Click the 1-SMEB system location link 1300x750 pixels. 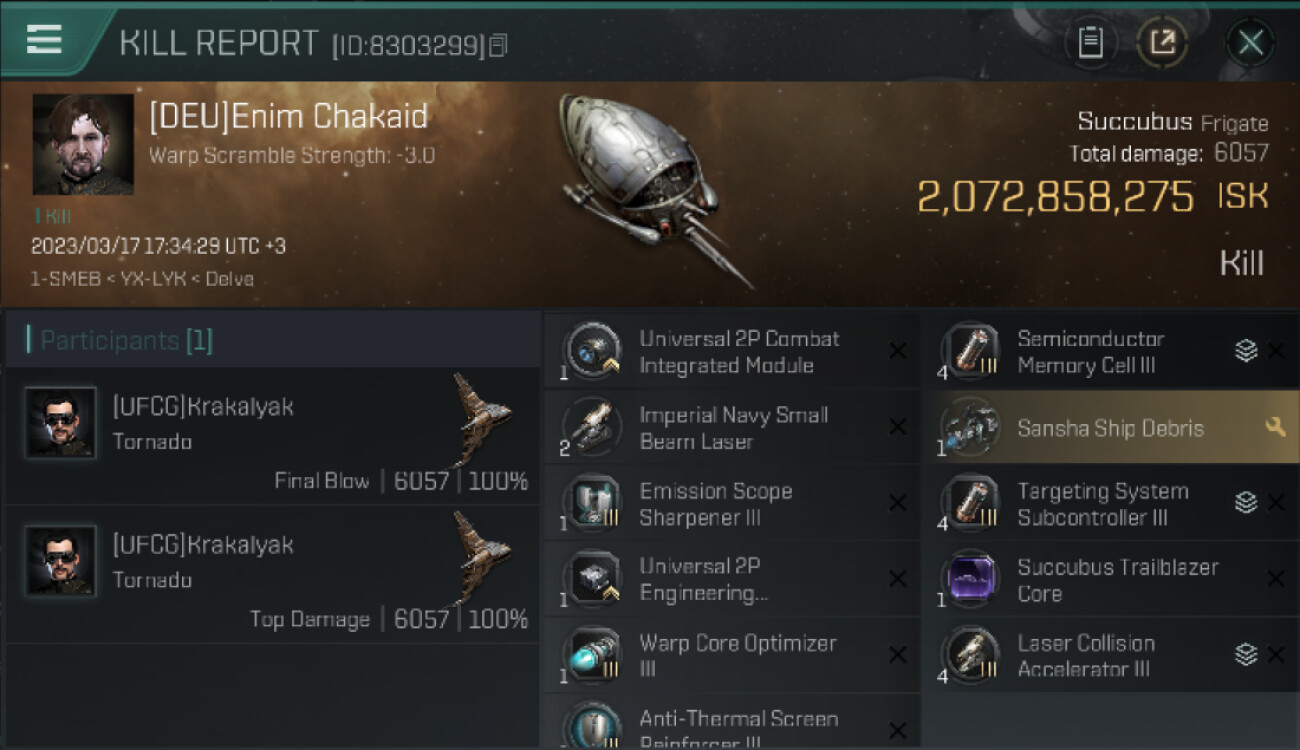tap(66, 279)
